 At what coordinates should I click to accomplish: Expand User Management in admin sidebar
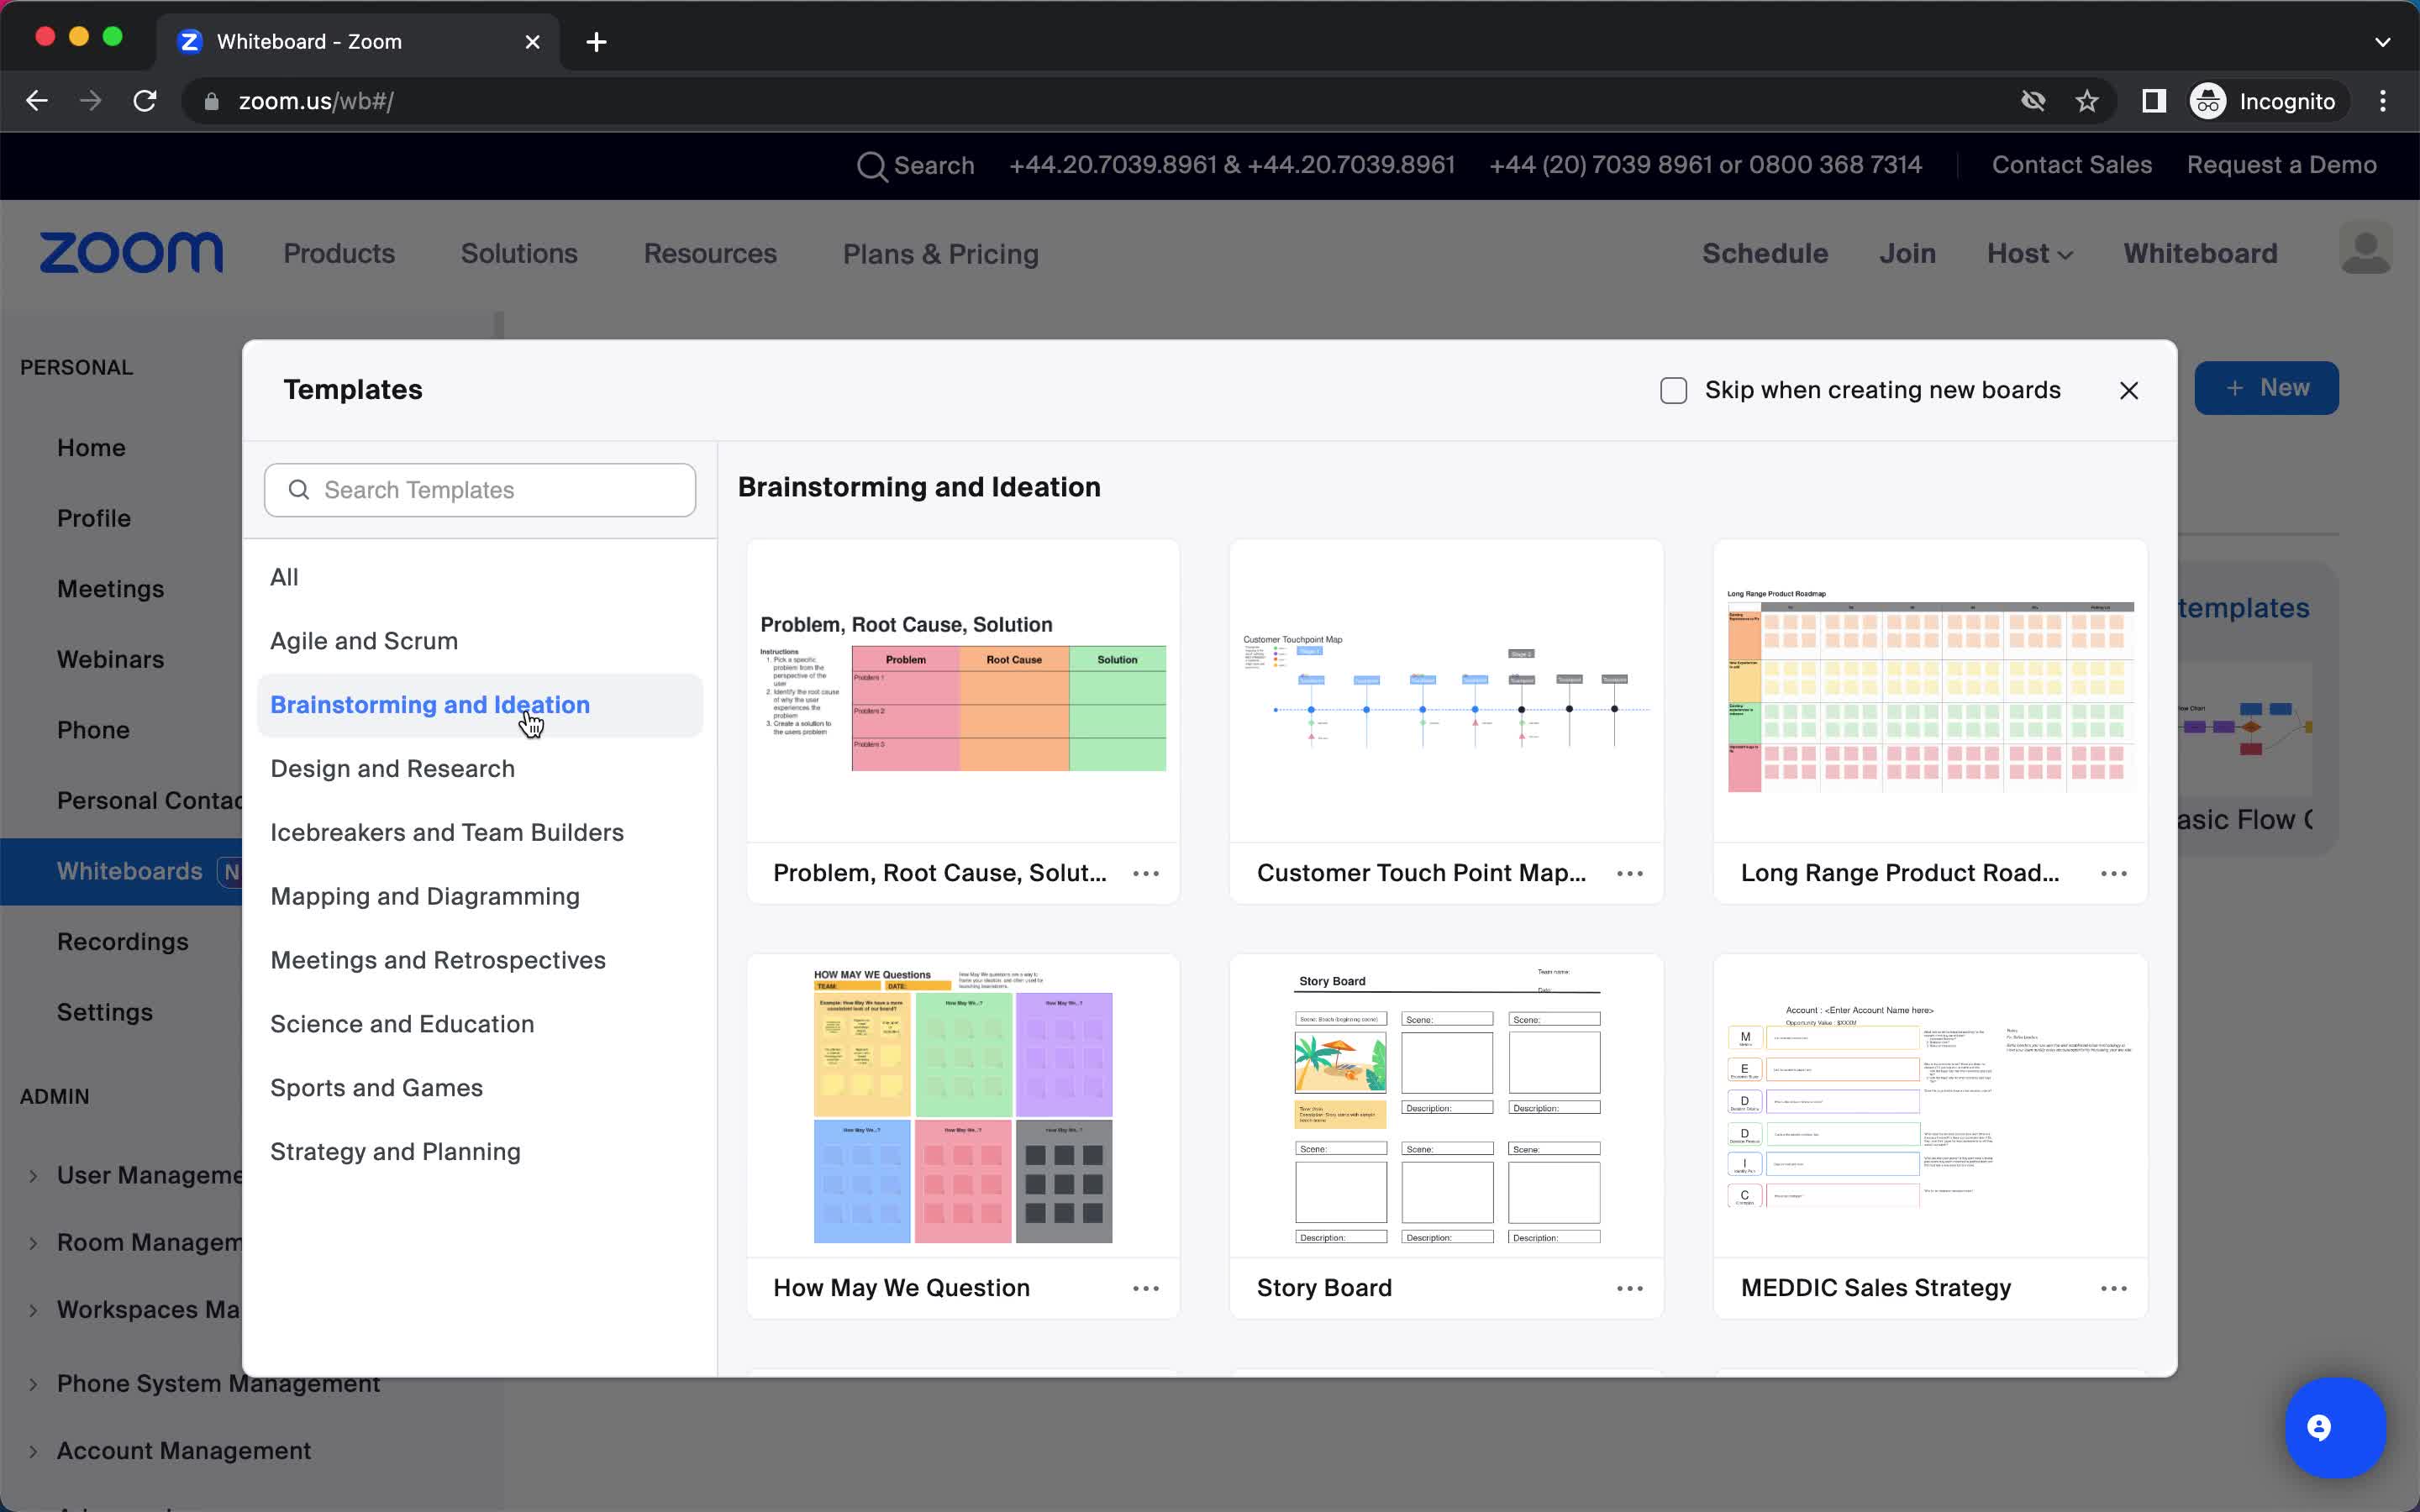click(34, 1176)
